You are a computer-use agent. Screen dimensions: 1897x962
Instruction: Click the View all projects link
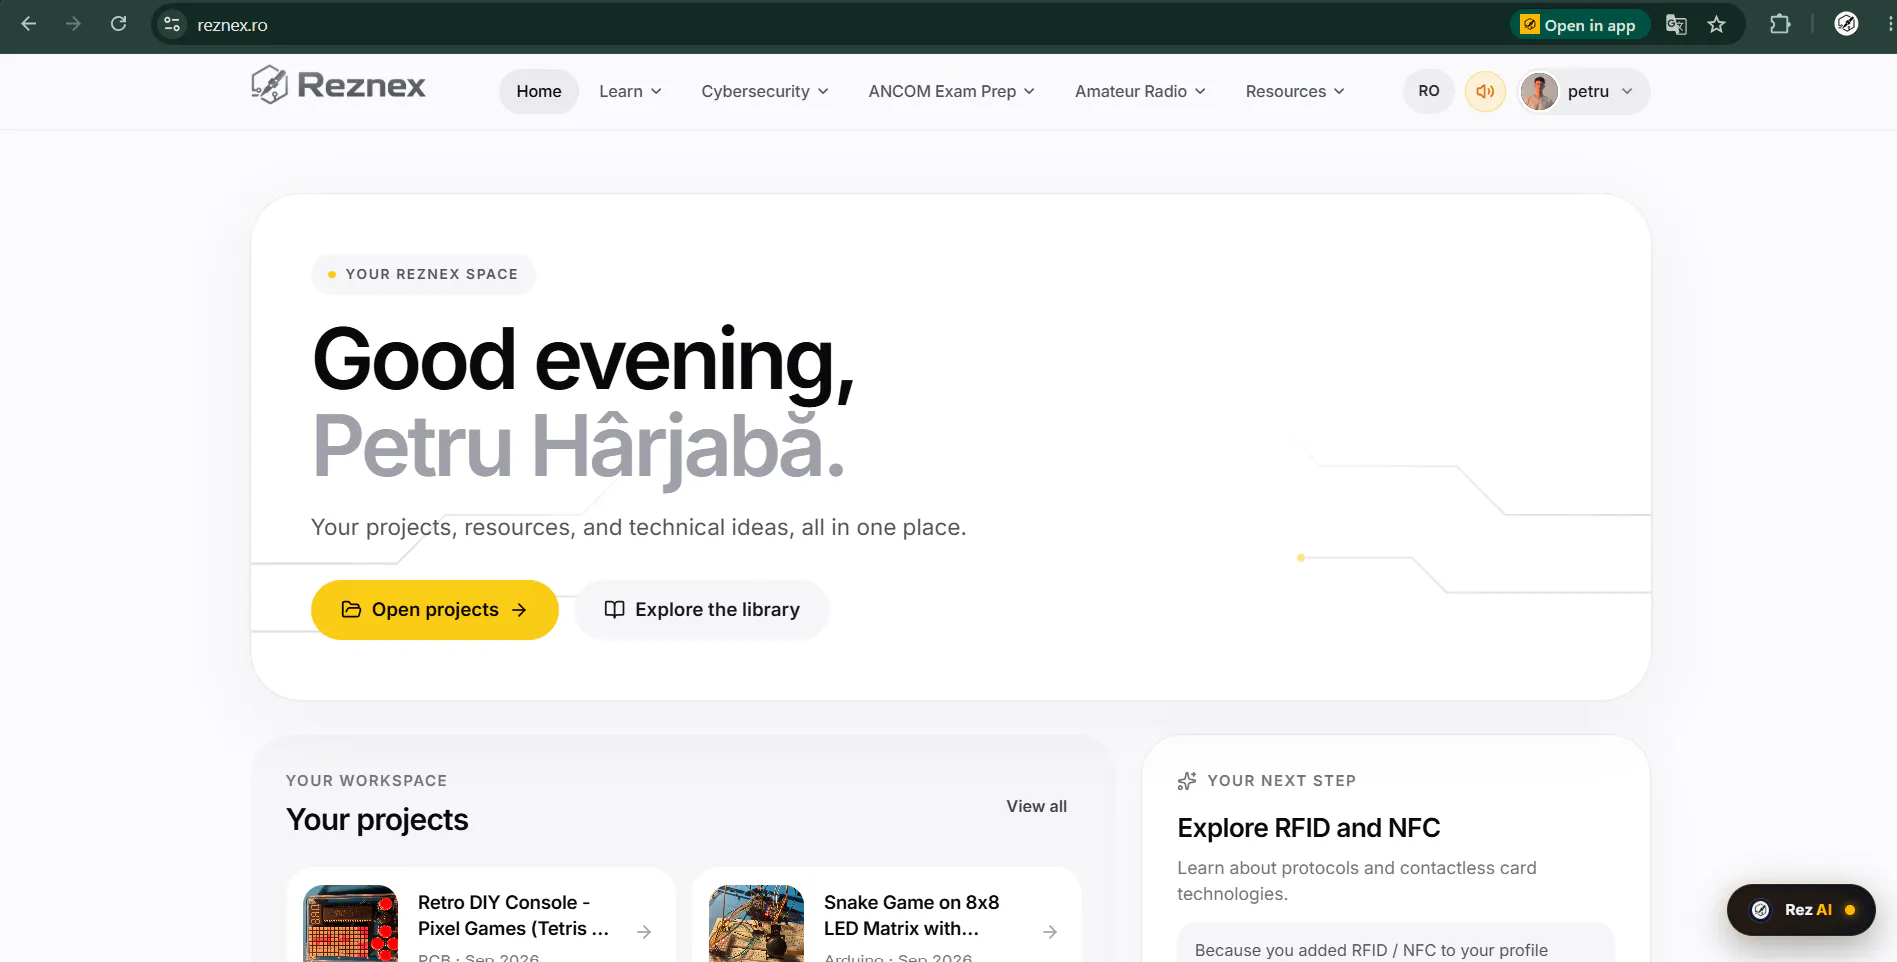1036,806
